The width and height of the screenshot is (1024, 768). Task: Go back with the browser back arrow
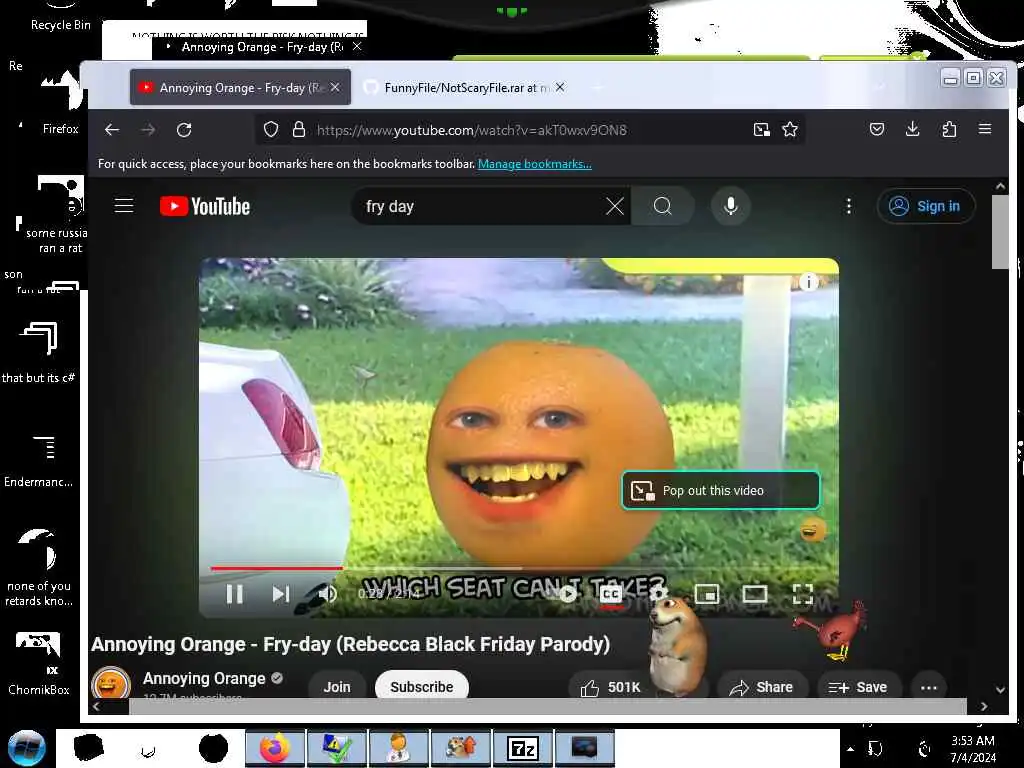pyautogui.click(x=112, y=130)
